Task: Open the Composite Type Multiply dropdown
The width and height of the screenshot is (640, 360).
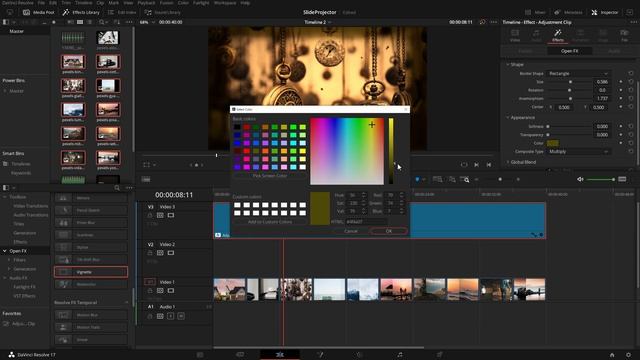Action: tap(578, 151)
